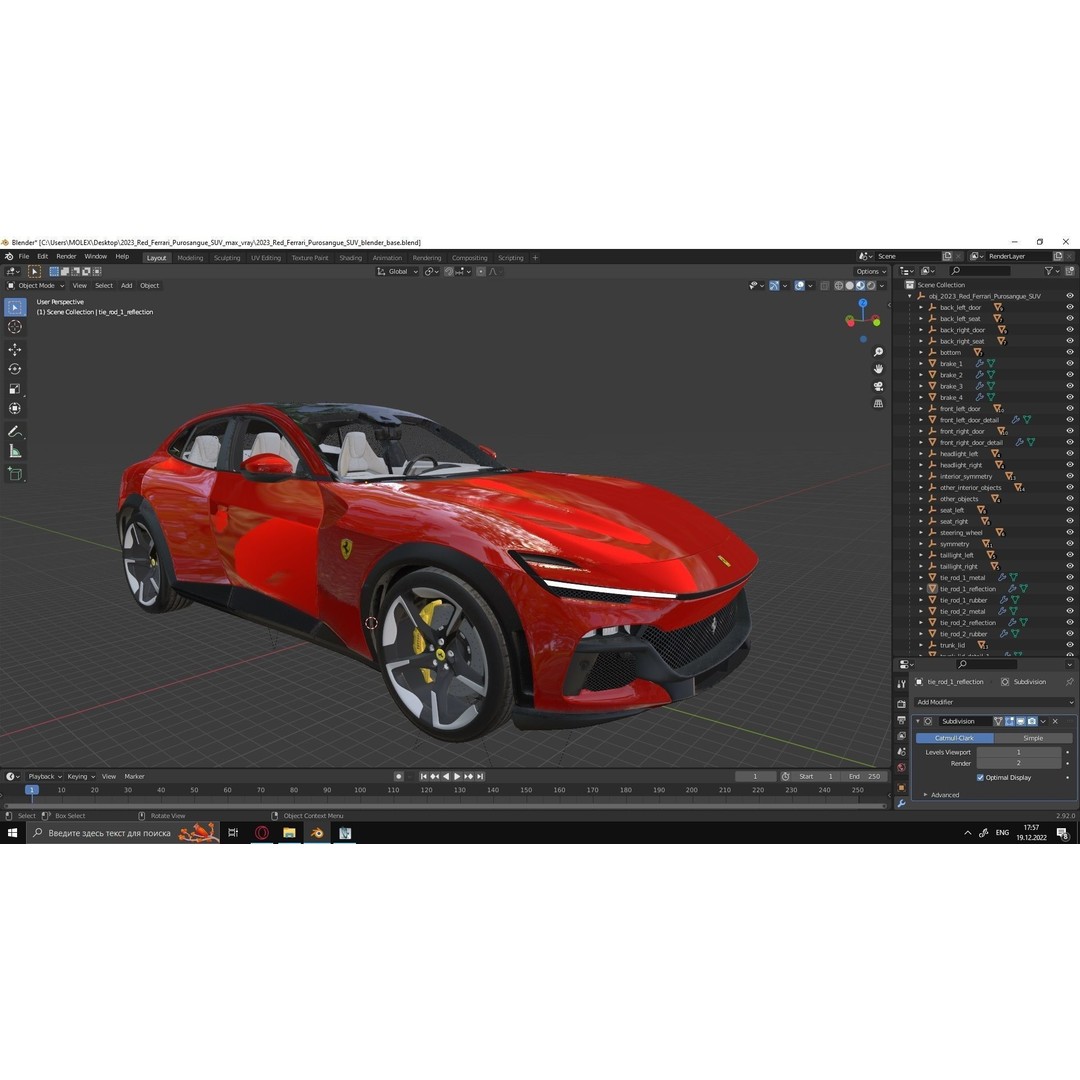1080x1080 pixels.
Task: Open the Render menu
Action: (x=66, y=256)
